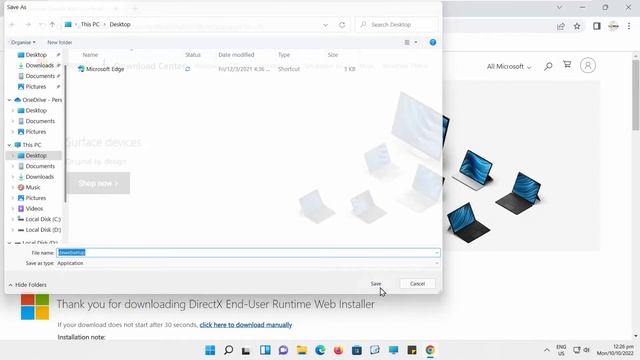Open File Explorer from taskbar
The width and height of the screenshot is (640, 360).
point(302,350)
